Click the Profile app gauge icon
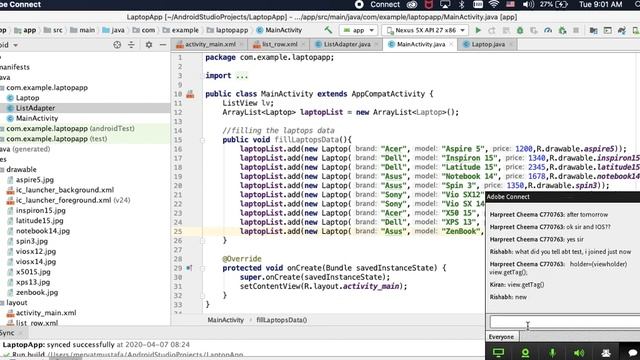The image size is (640, 360). coord(548,30)
